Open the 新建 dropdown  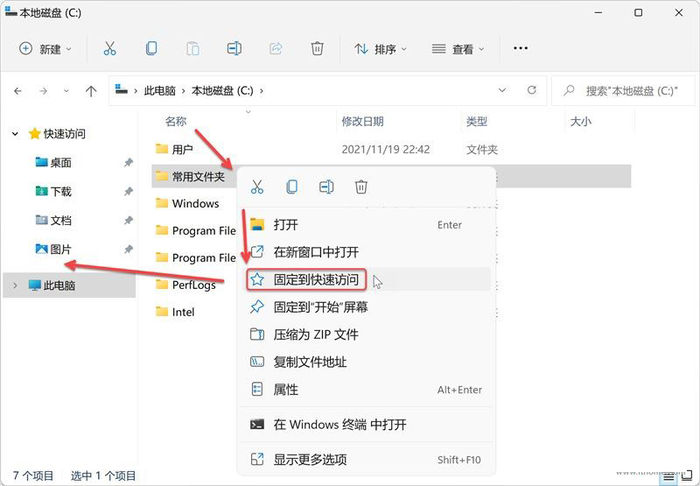[x=46, y=48]
